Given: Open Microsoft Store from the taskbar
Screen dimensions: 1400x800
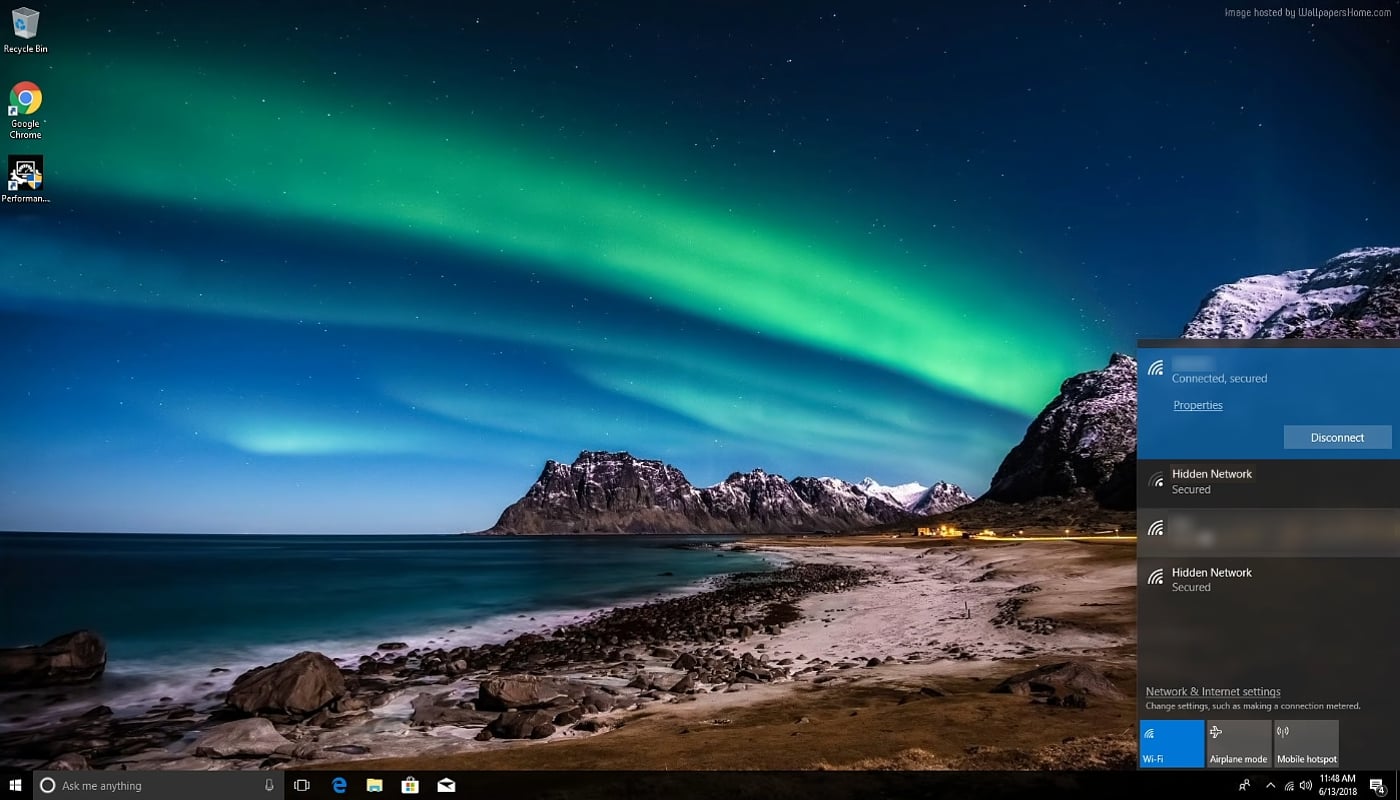Looking at the screenshot, I should tap(410, 785).
